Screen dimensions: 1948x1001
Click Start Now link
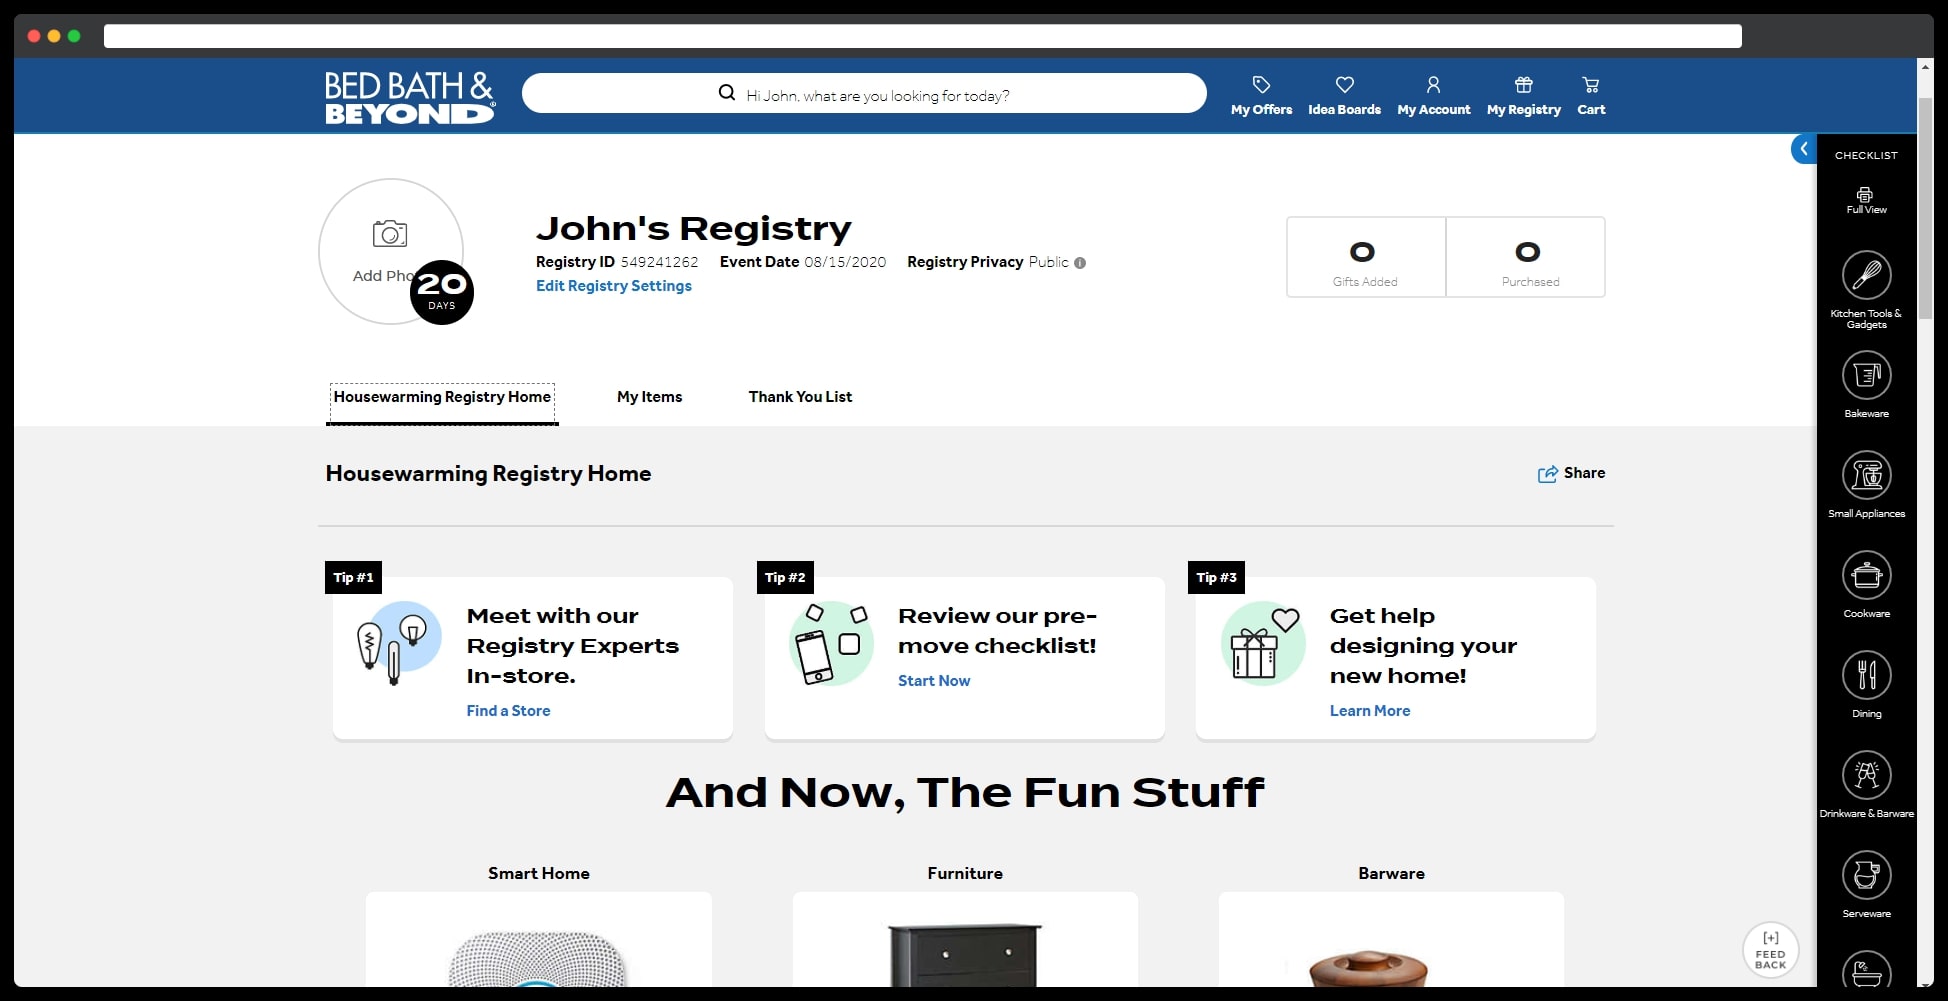click(x=934, y=681)
